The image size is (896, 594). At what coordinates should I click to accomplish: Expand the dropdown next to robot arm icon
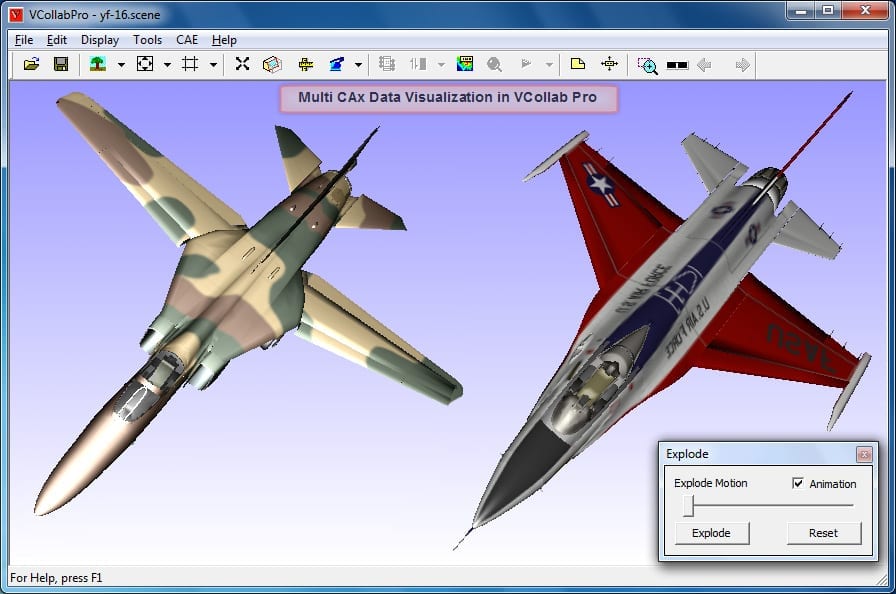[358, 65]
